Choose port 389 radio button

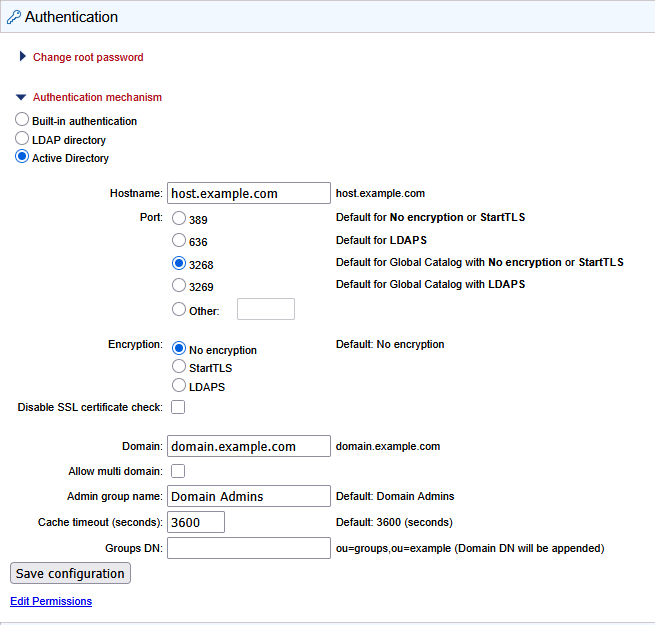(x=179, y=218)
